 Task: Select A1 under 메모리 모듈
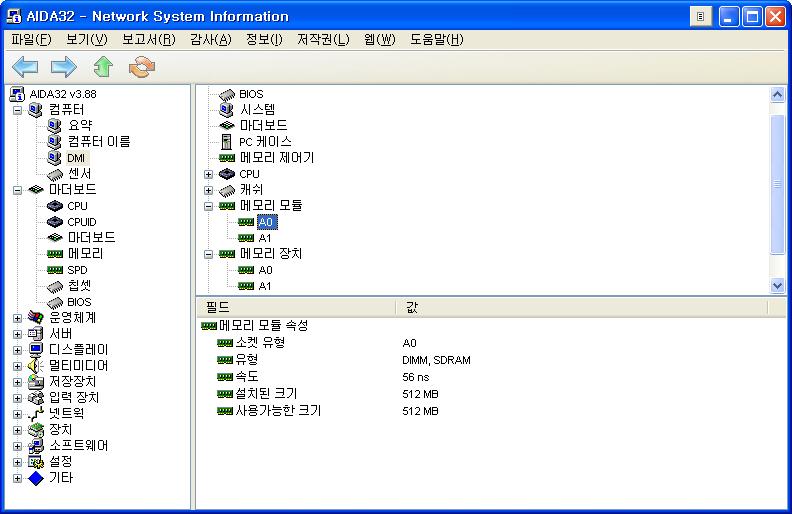pos(265,238)
